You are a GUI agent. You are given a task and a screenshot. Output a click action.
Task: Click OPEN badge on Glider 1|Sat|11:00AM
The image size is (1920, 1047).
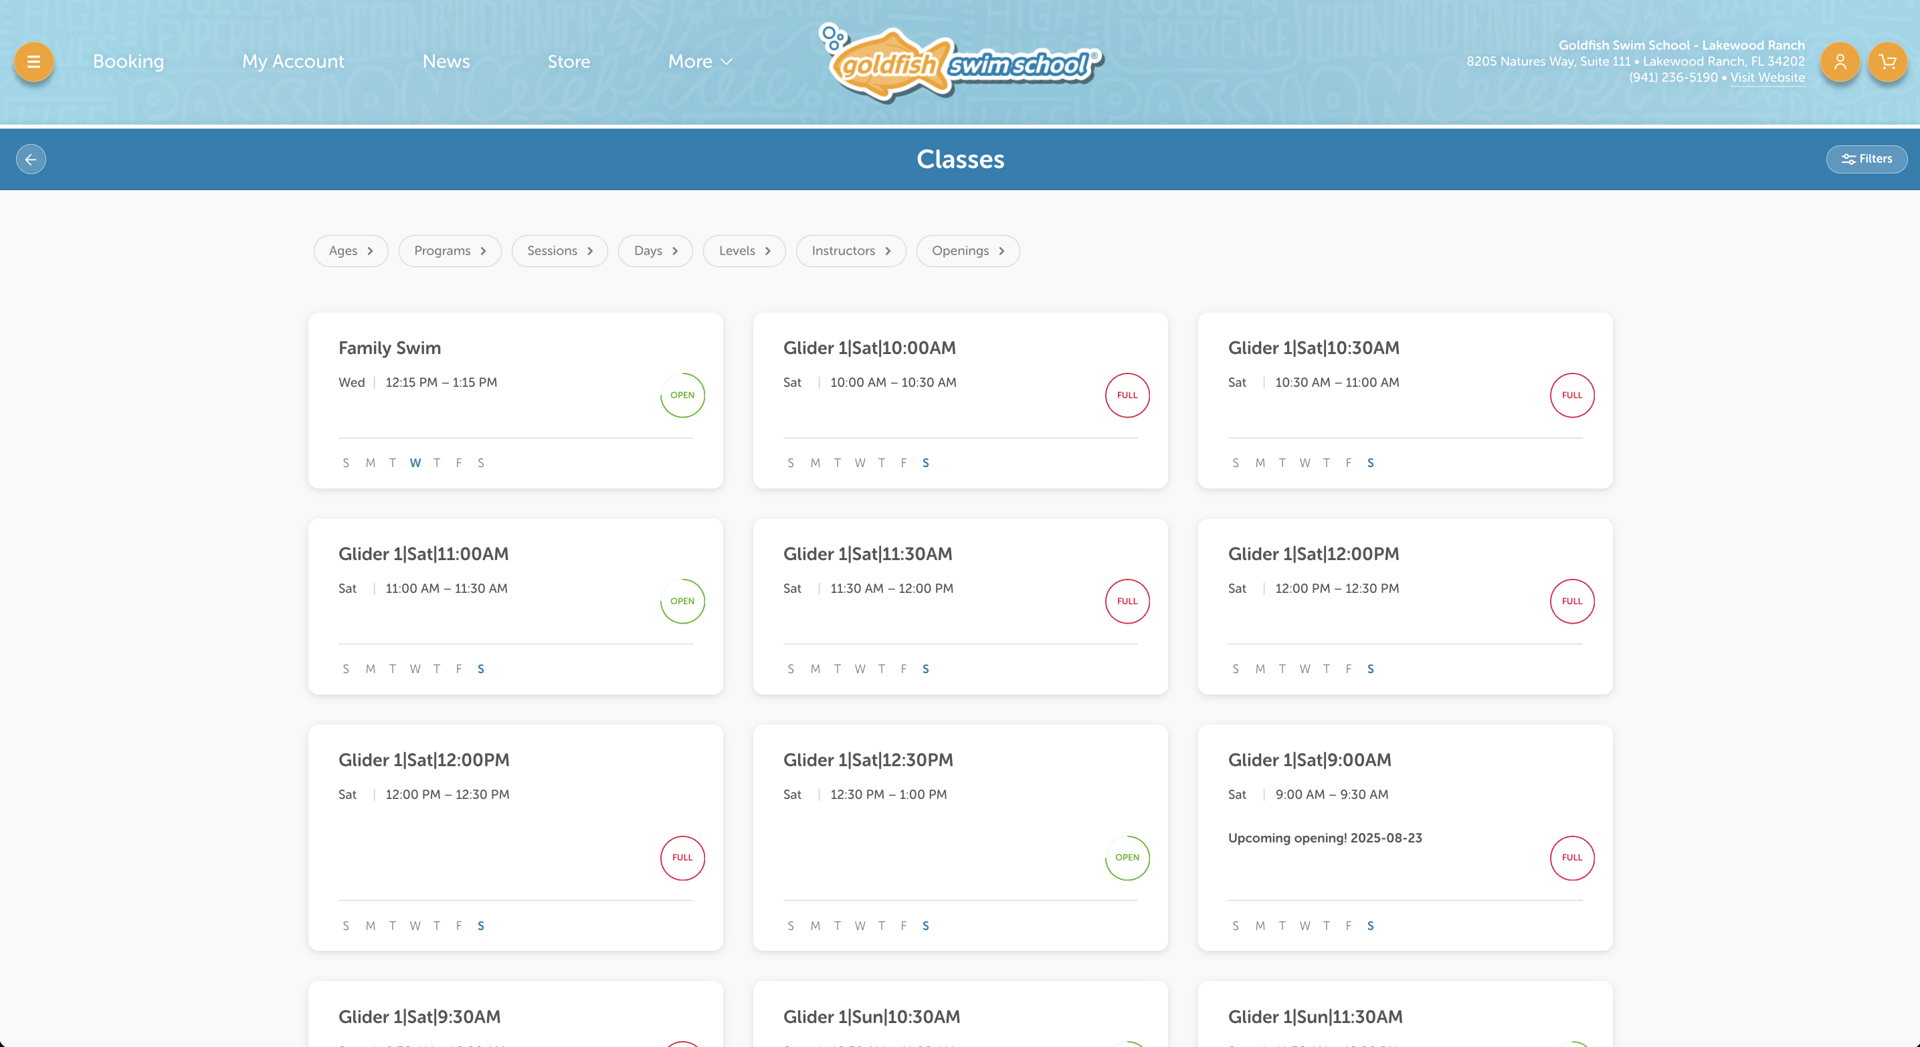[x=683, y=601]
